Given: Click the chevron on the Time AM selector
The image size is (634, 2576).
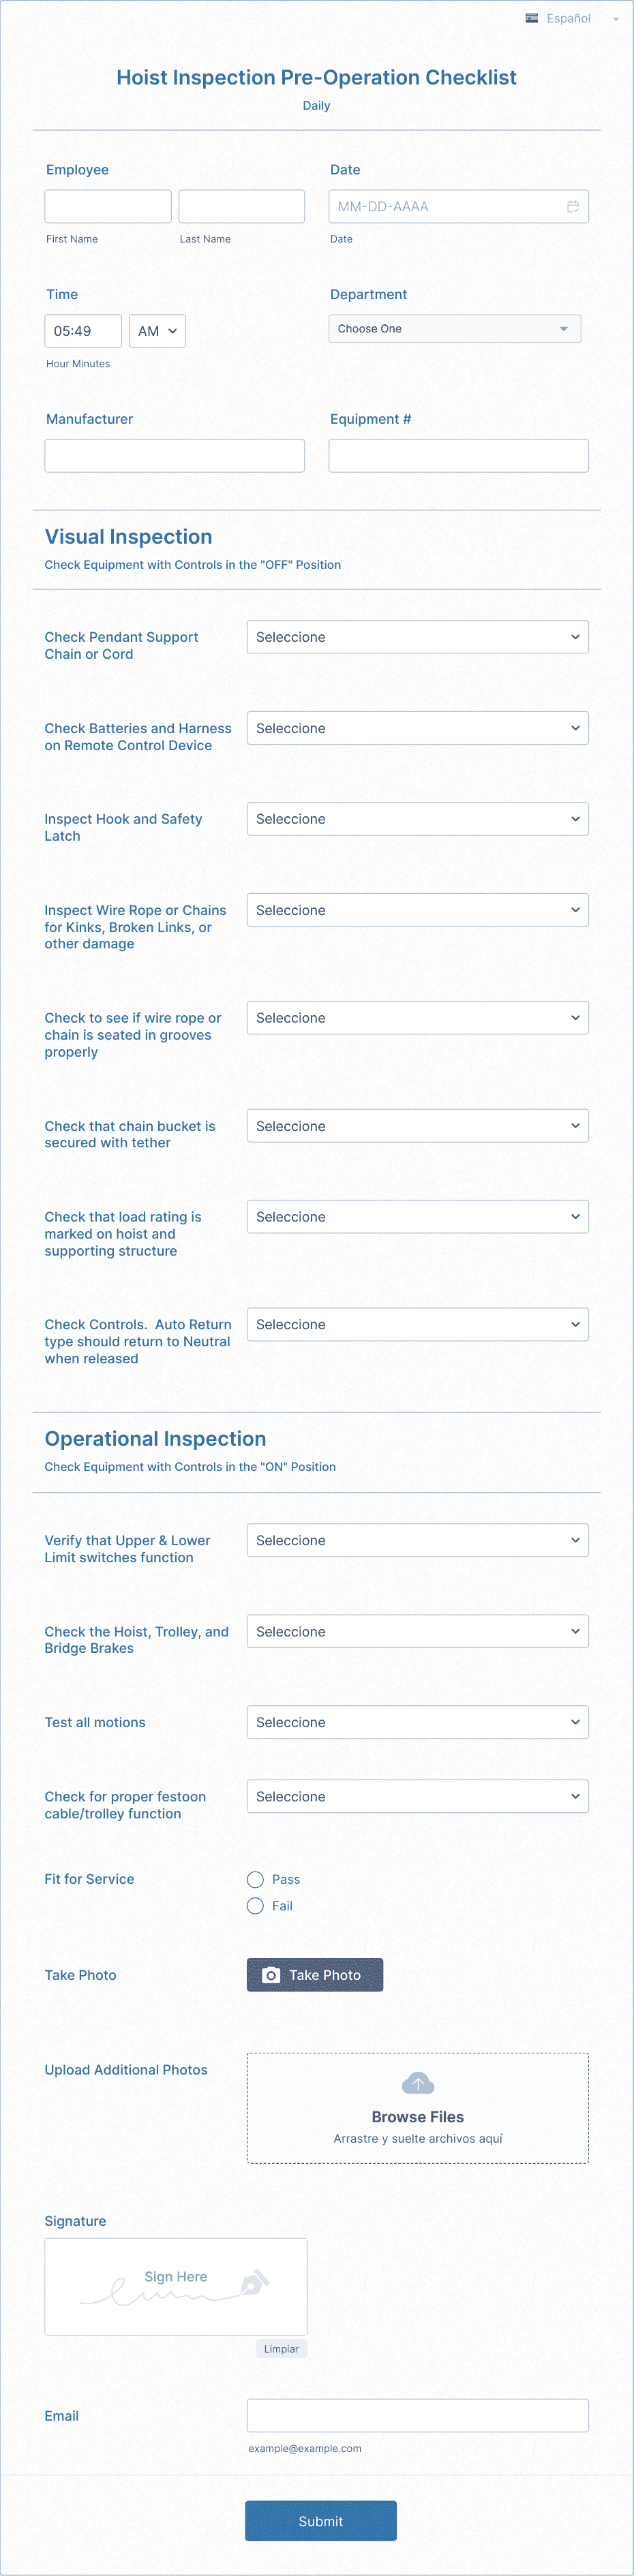Looking at the screenshot, I should 172,330.
